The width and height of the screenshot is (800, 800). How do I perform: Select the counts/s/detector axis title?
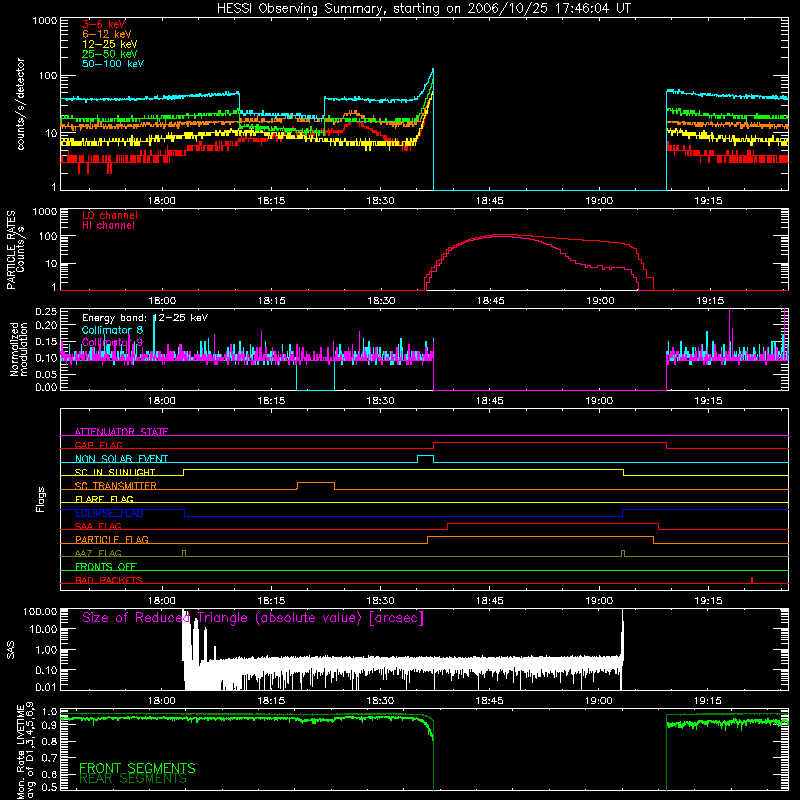click(20, 104)
